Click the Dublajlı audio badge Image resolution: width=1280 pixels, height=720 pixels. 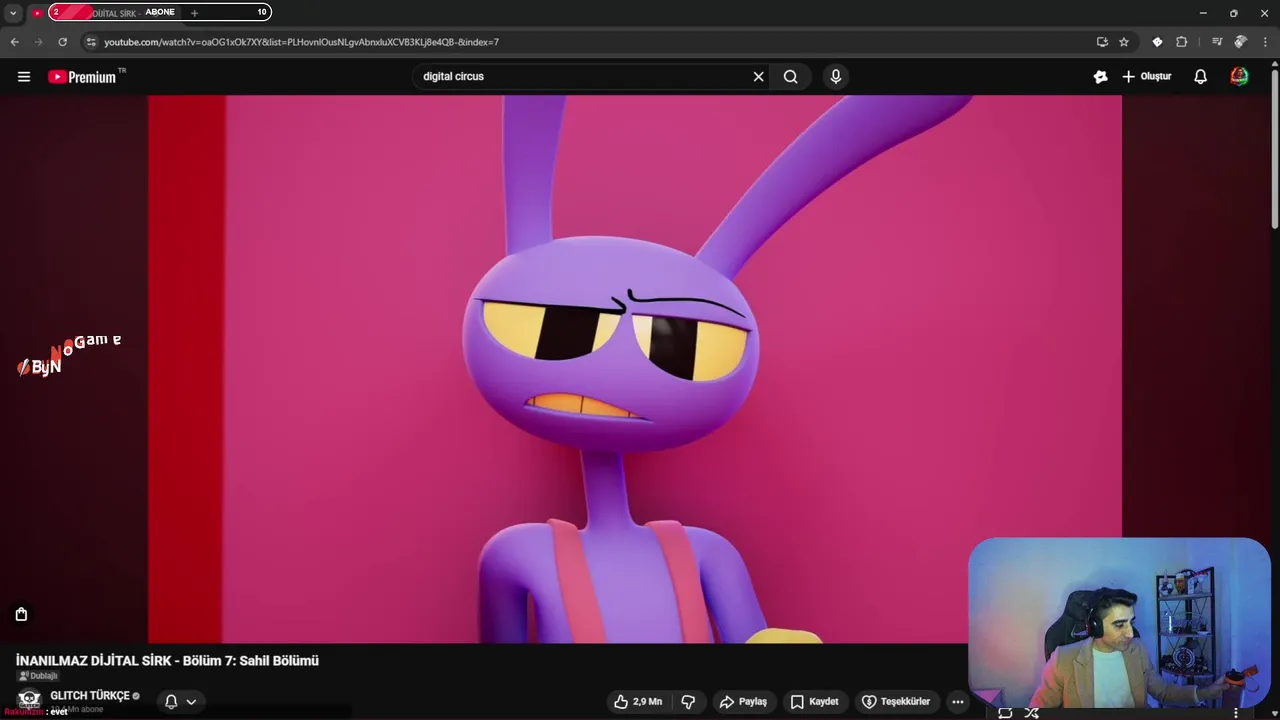[x=38, y=676]
